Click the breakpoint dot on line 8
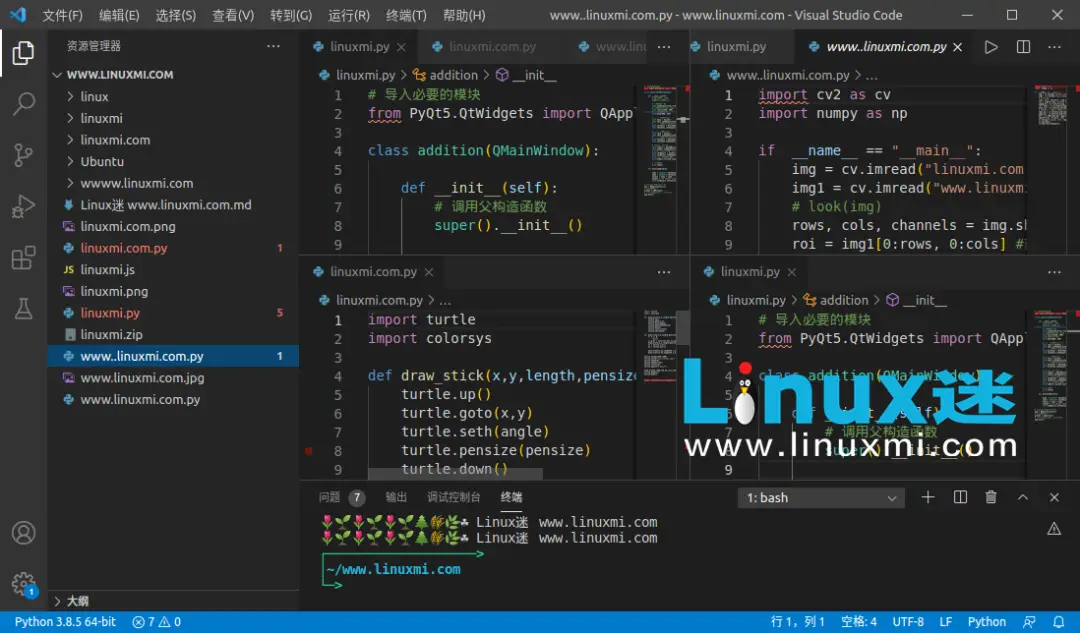The width and height of the screenshot is (1080, 633). coord(309,451)
